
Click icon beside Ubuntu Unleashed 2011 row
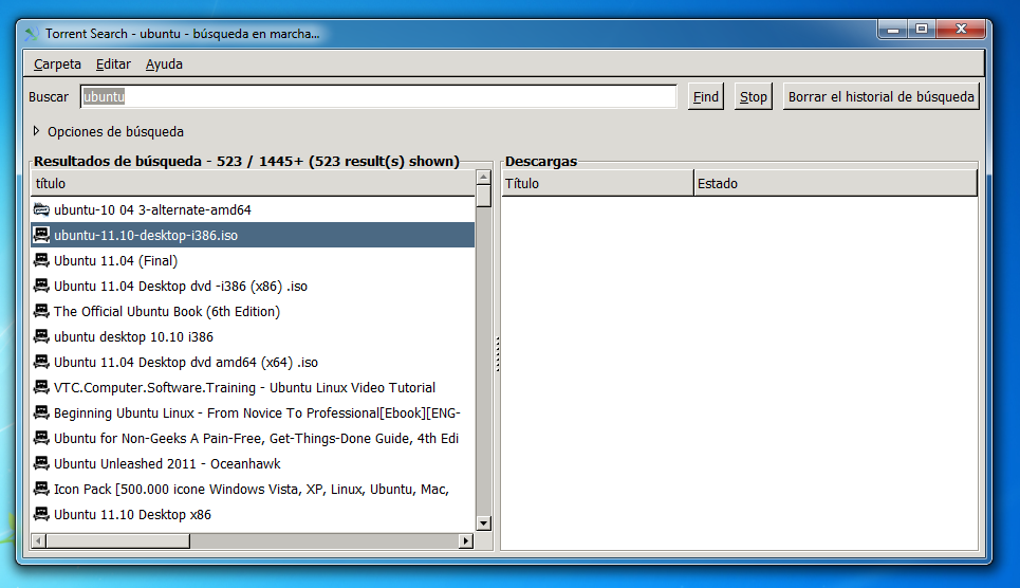pyautogui.click(x=42, y=463)
